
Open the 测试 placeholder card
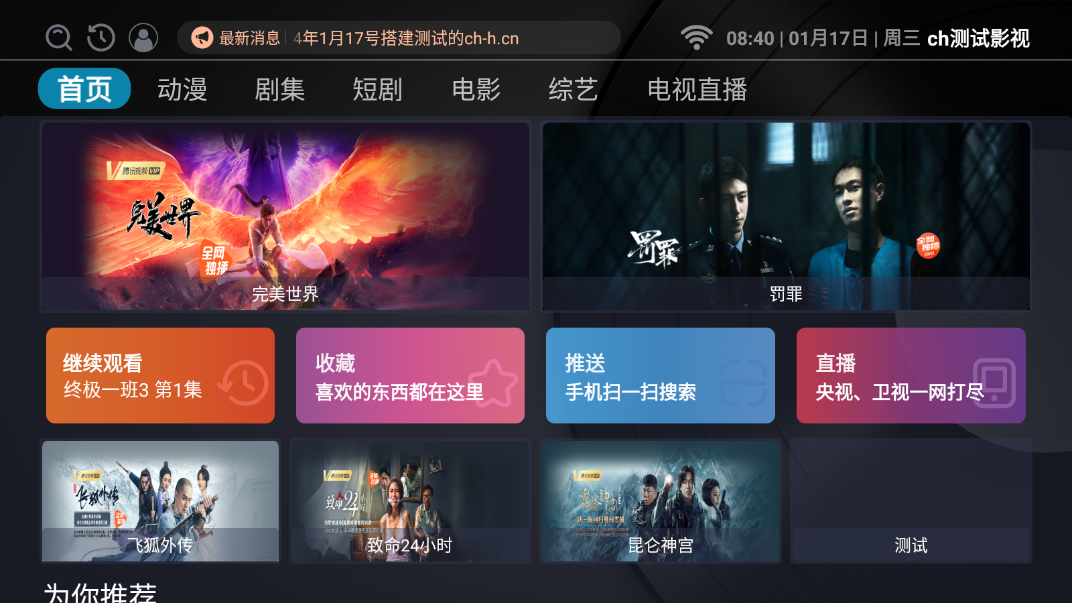[x=911, y=501]
